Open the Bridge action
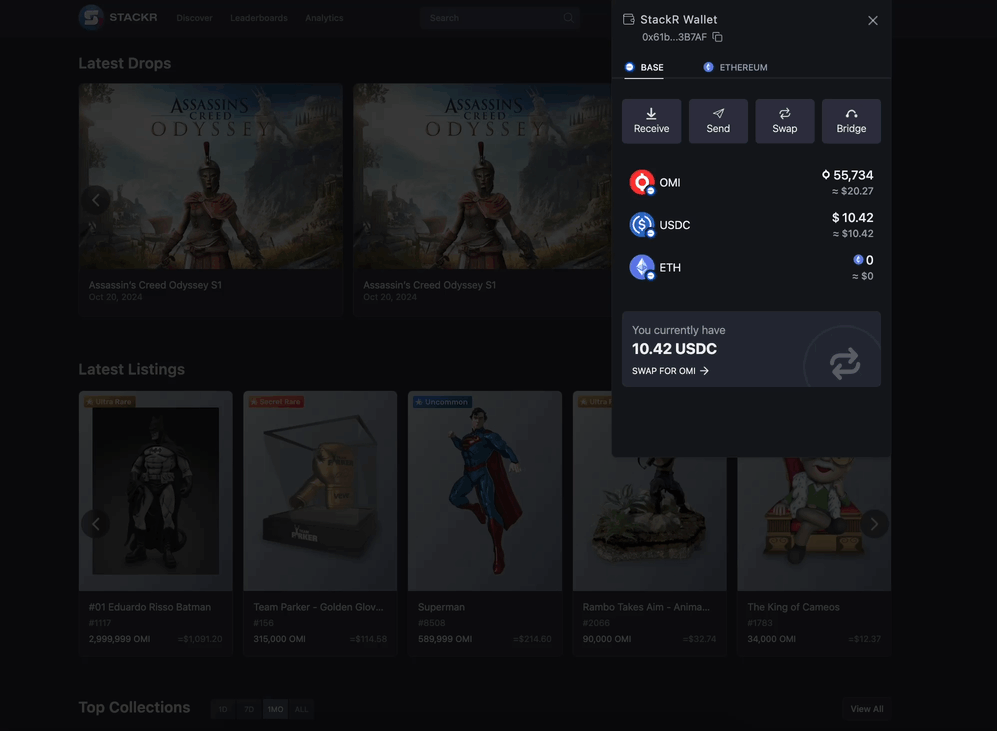This screenshot has width=997, height=731. click(851, 121)
